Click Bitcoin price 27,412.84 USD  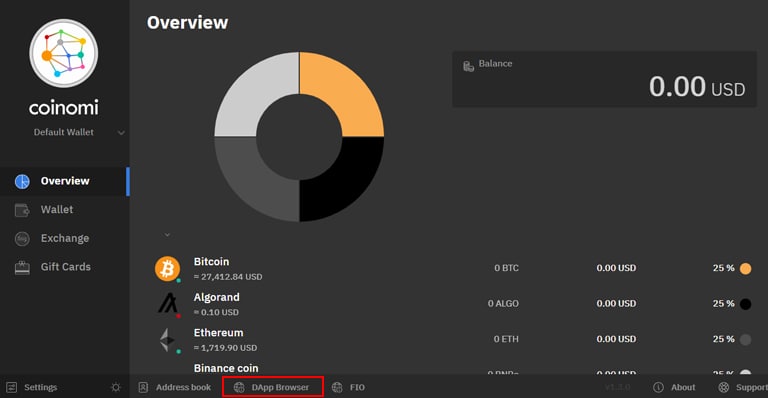coord(228,277)
